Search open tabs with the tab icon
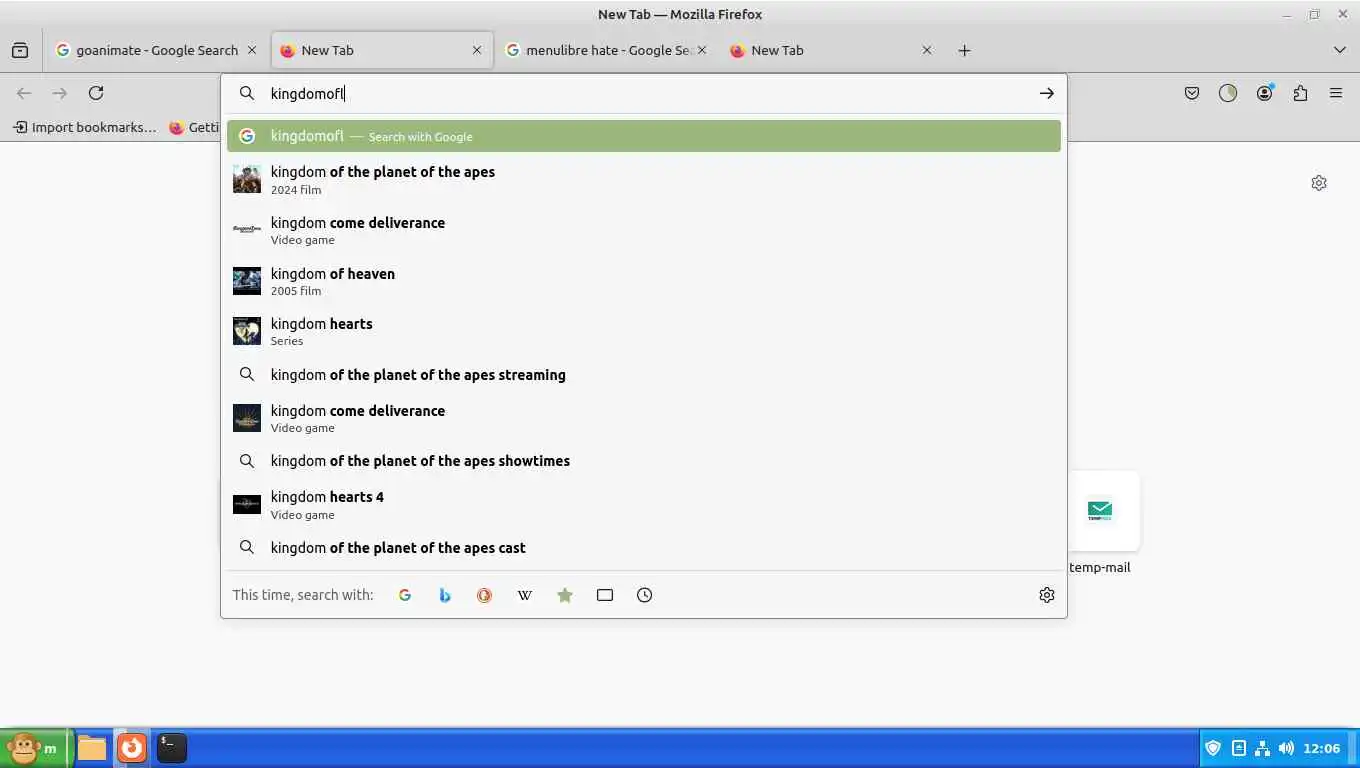This screenshot has width=1360, height=768. (605, 595)
